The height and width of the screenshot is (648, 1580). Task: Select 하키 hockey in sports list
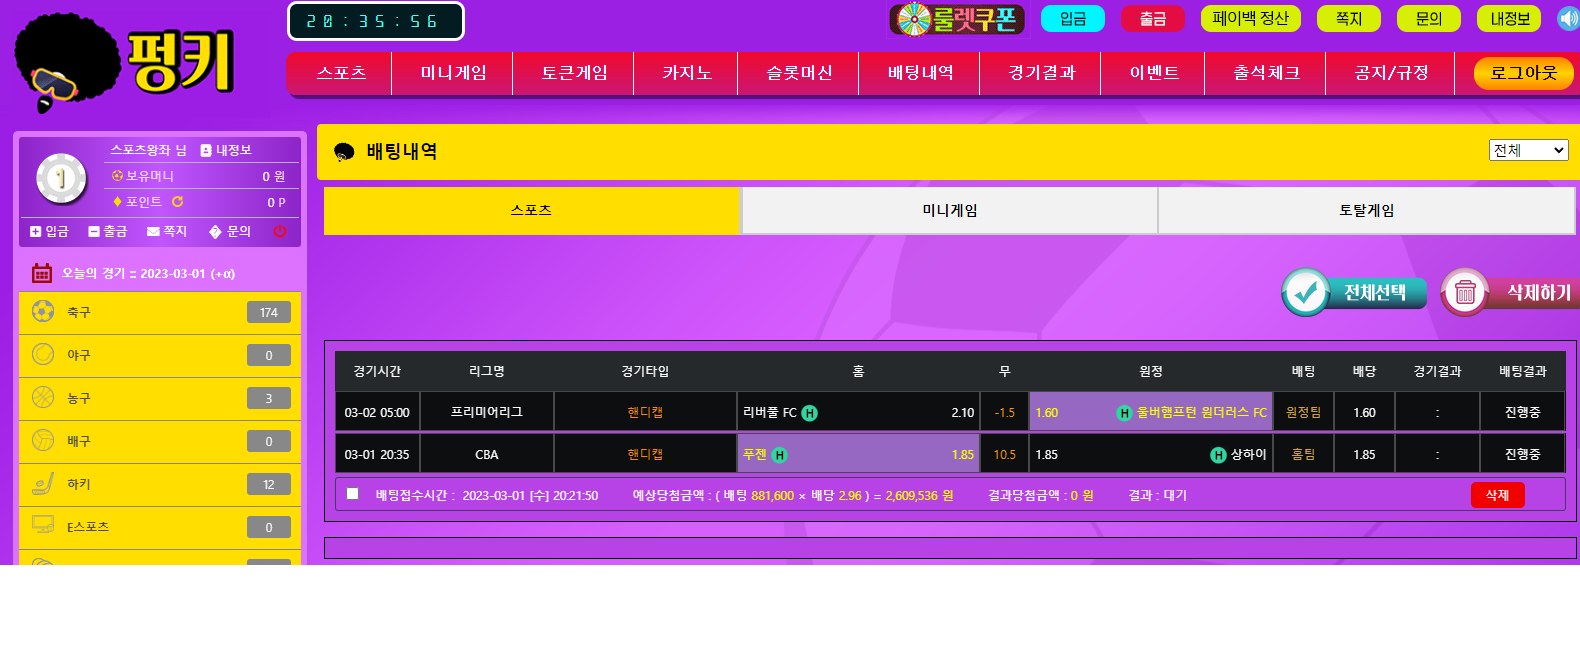[x=160, y=484]
